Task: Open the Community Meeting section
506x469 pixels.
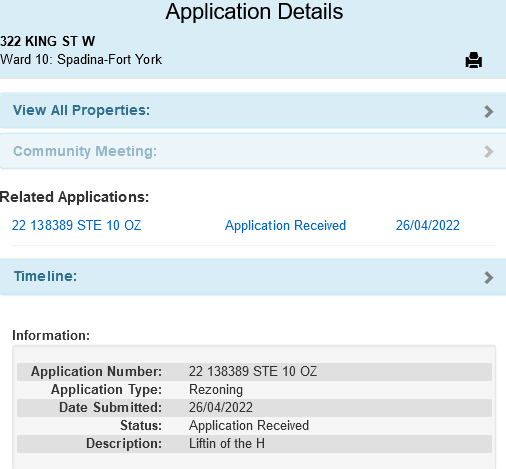Action: click(x=253, y=151)
